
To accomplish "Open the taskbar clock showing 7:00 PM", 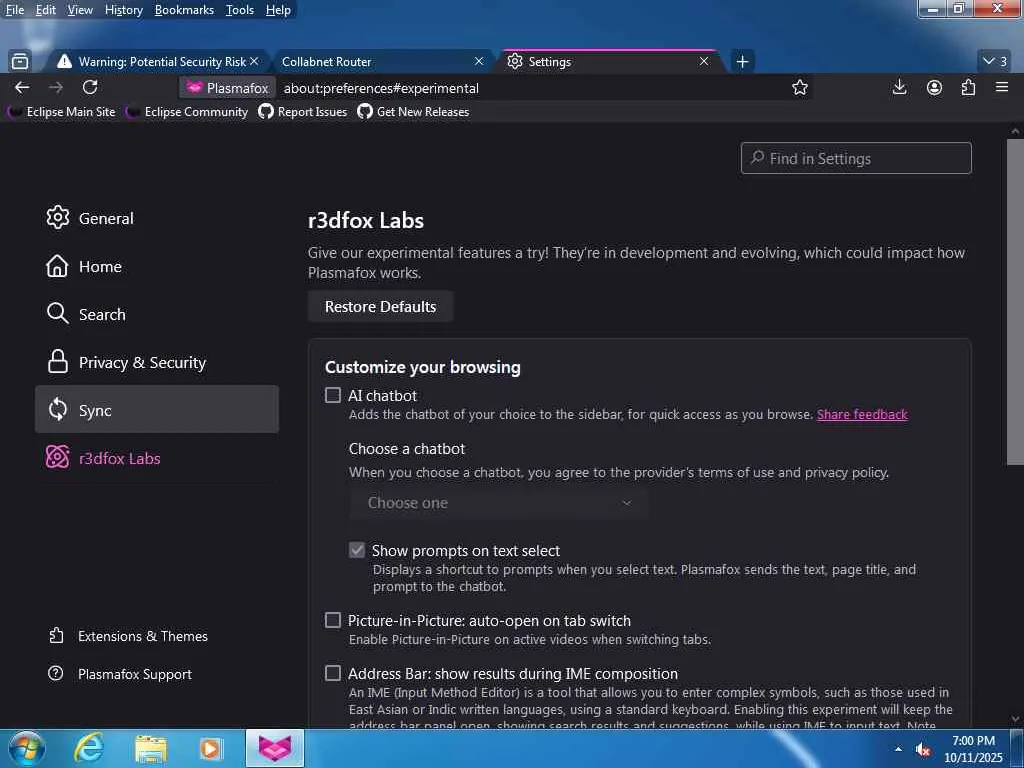I will pyautogui.click(x=973, y=749).
